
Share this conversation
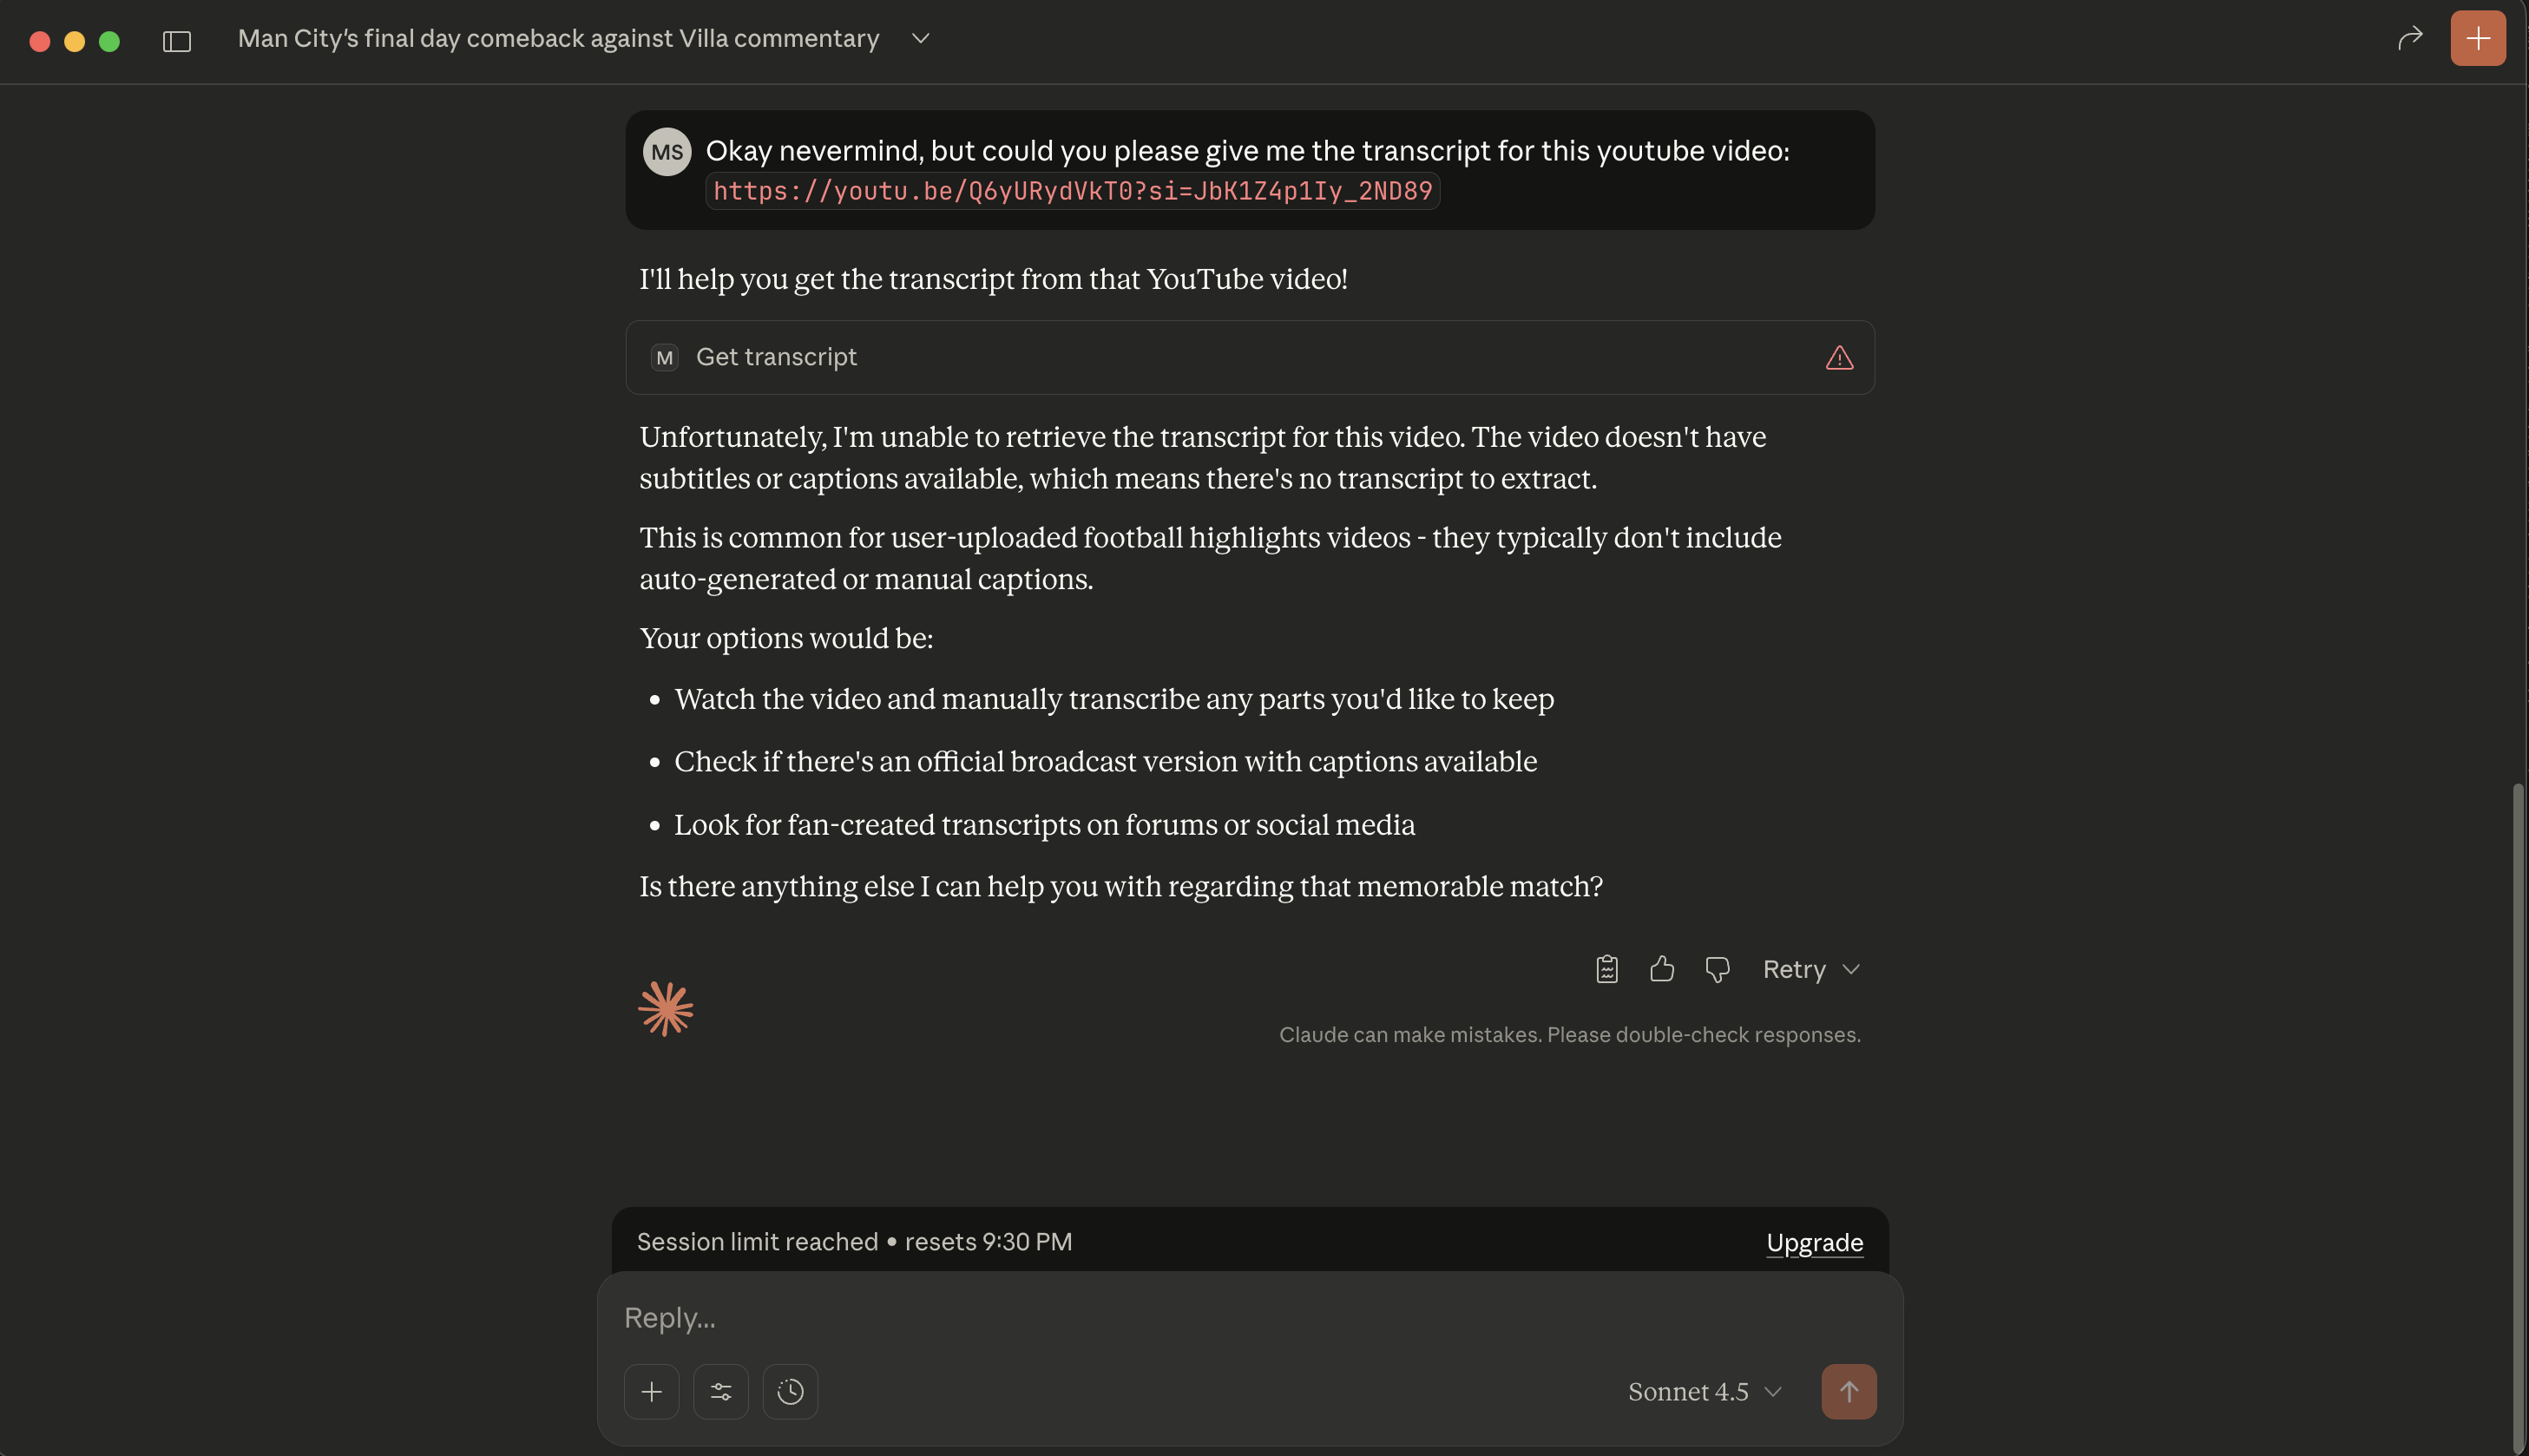coord(2410,38)
